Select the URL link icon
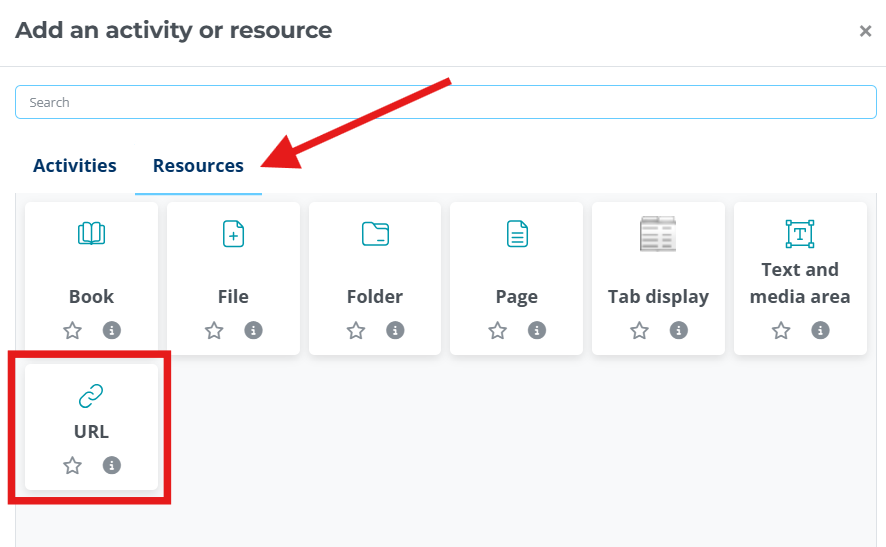886x547 pixels. pyautogui.click(x=91, y=396)
